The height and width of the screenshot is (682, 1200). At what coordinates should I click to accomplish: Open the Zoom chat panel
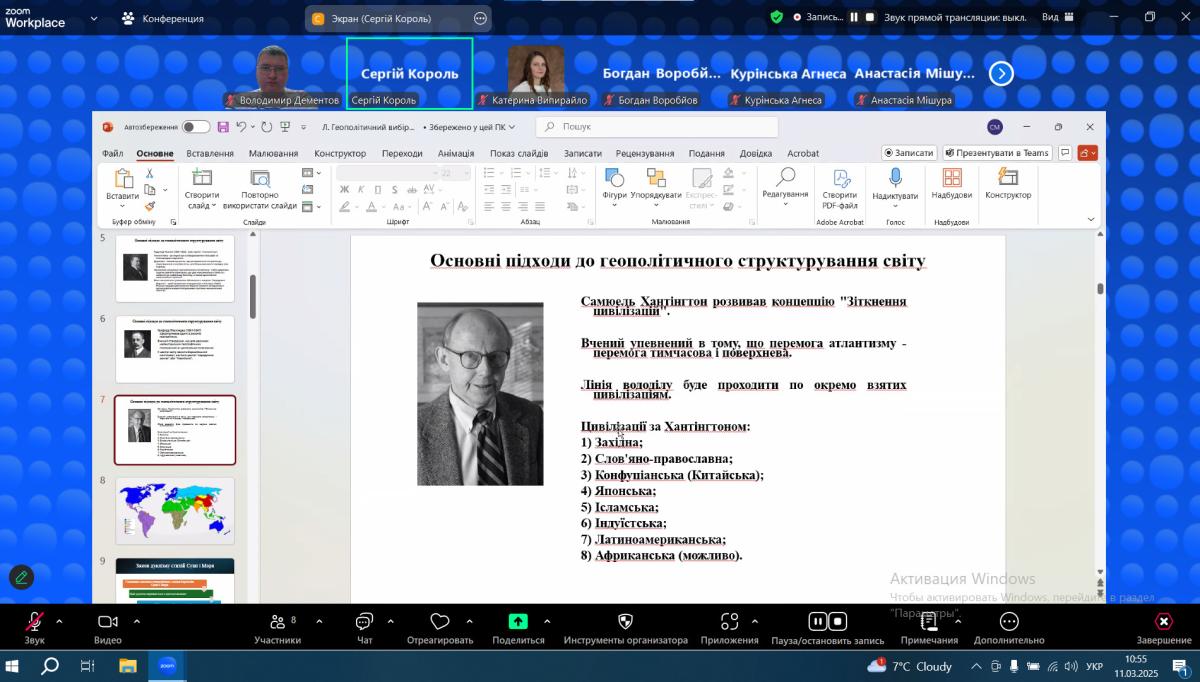coord(364,622)
